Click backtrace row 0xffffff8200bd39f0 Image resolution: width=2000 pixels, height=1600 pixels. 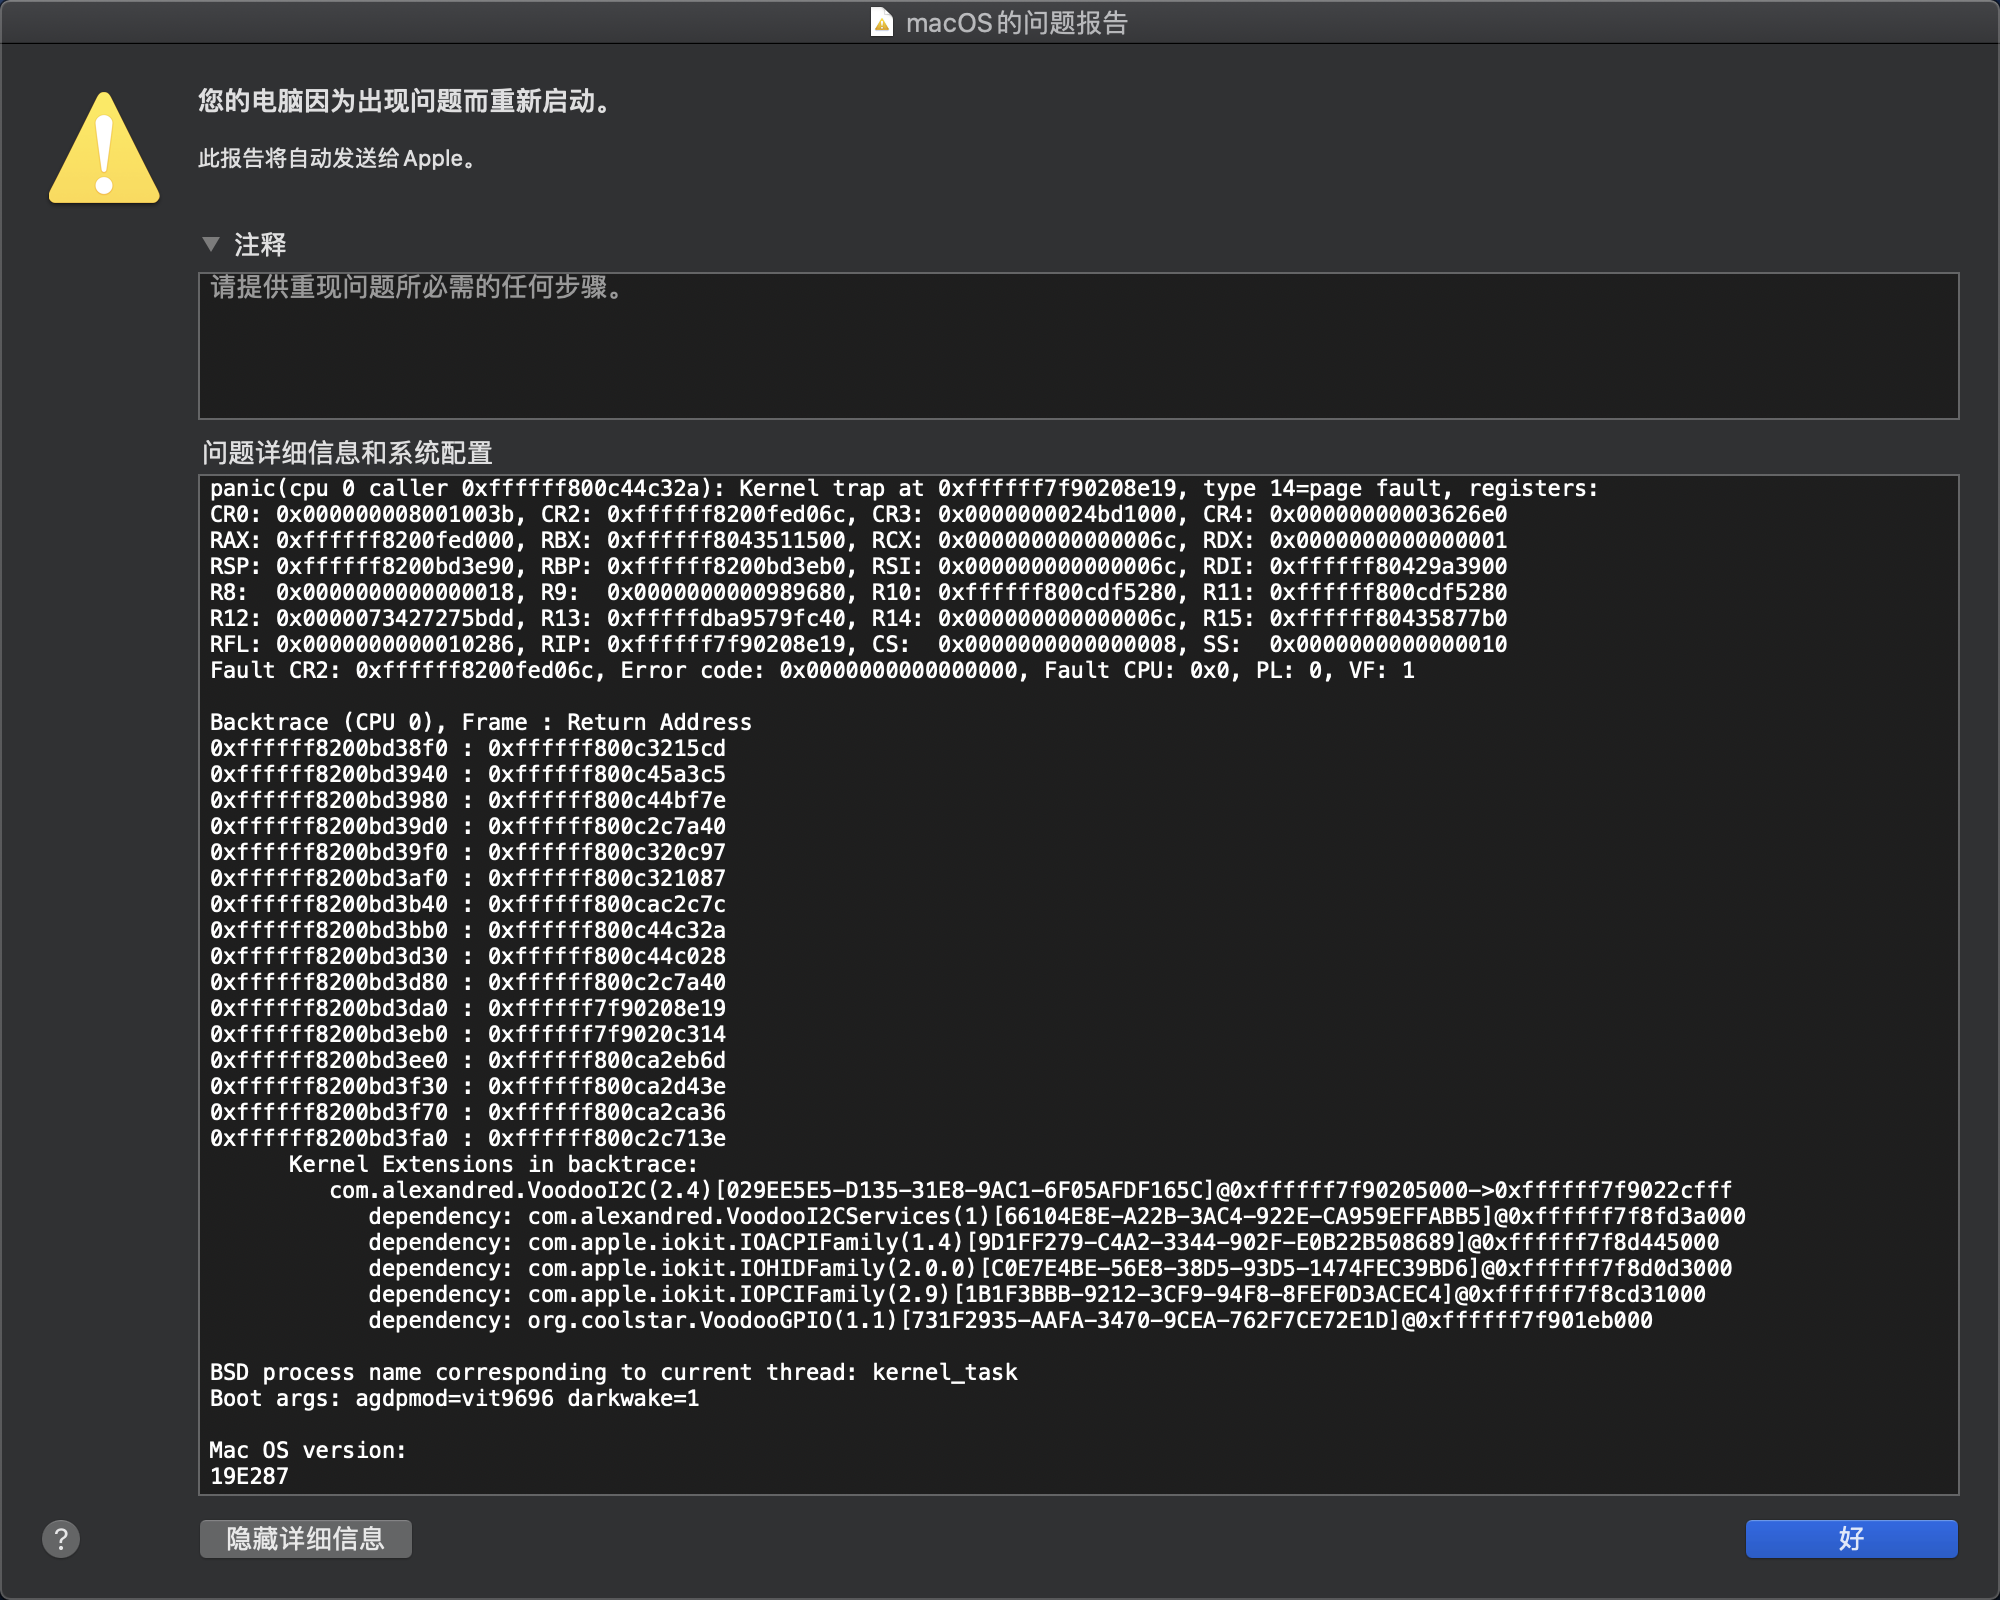point(468,852)
